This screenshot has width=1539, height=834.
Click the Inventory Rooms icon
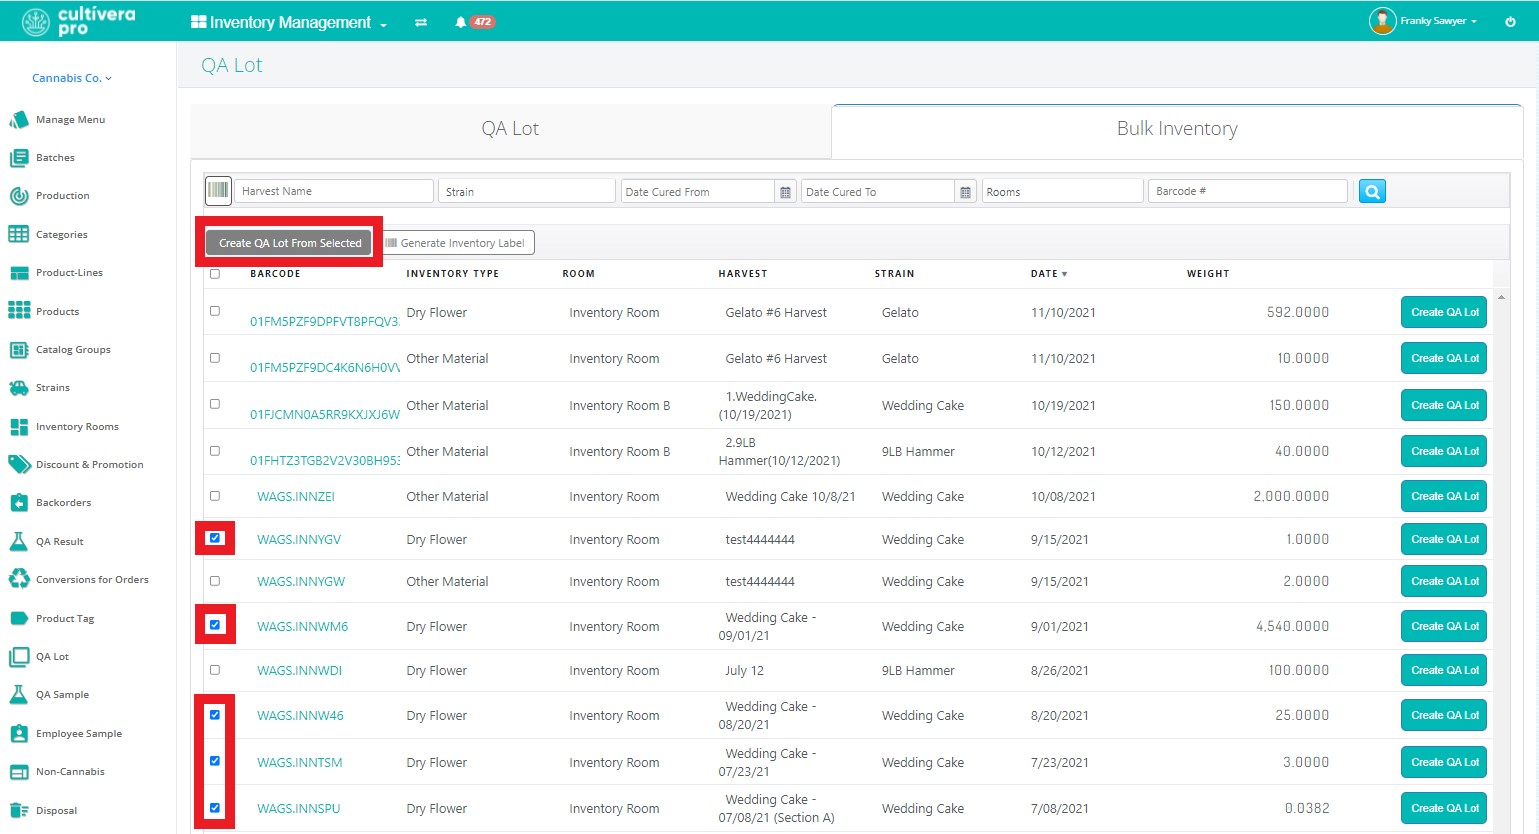pyautogui.click(x=18, y=427)
